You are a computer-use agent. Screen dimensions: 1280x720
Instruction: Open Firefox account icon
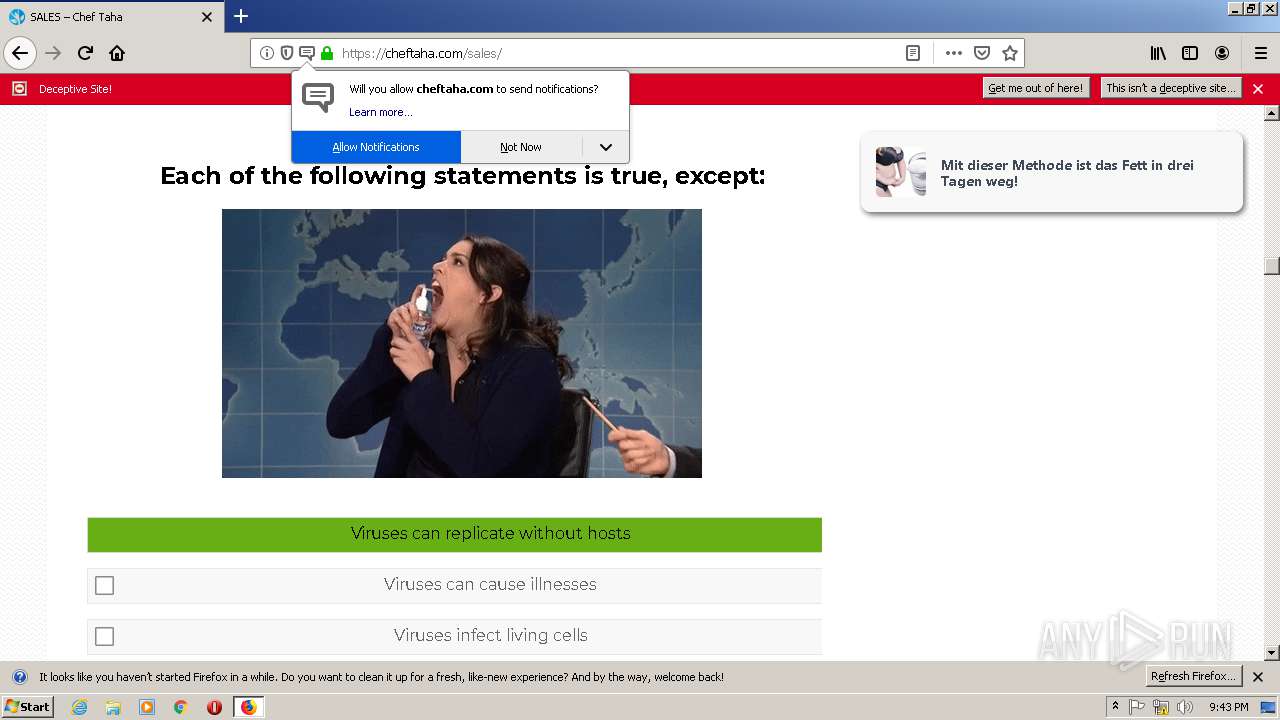(x=1222, y=53)
